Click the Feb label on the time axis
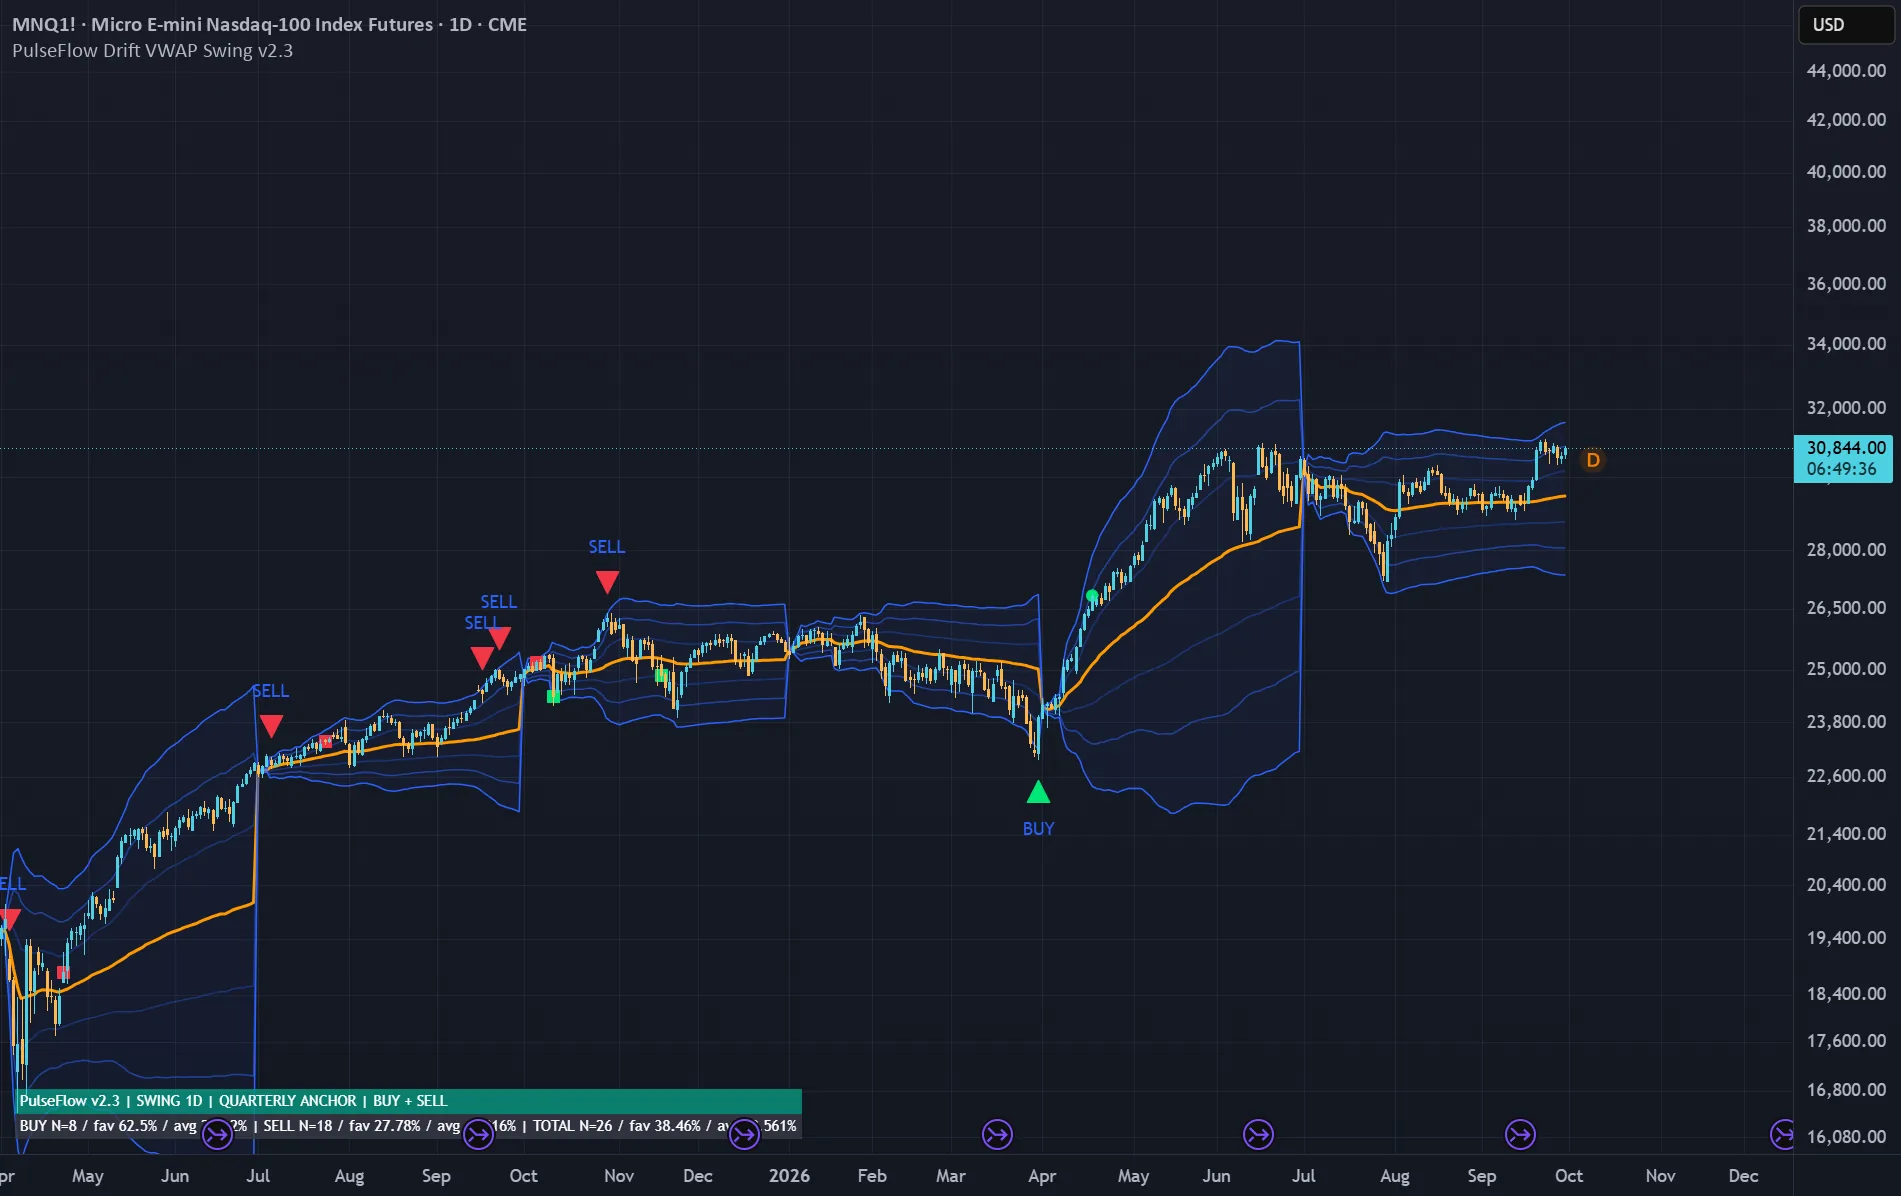This screenshot has width=1901, height=1196. (x=872, y=1176)
